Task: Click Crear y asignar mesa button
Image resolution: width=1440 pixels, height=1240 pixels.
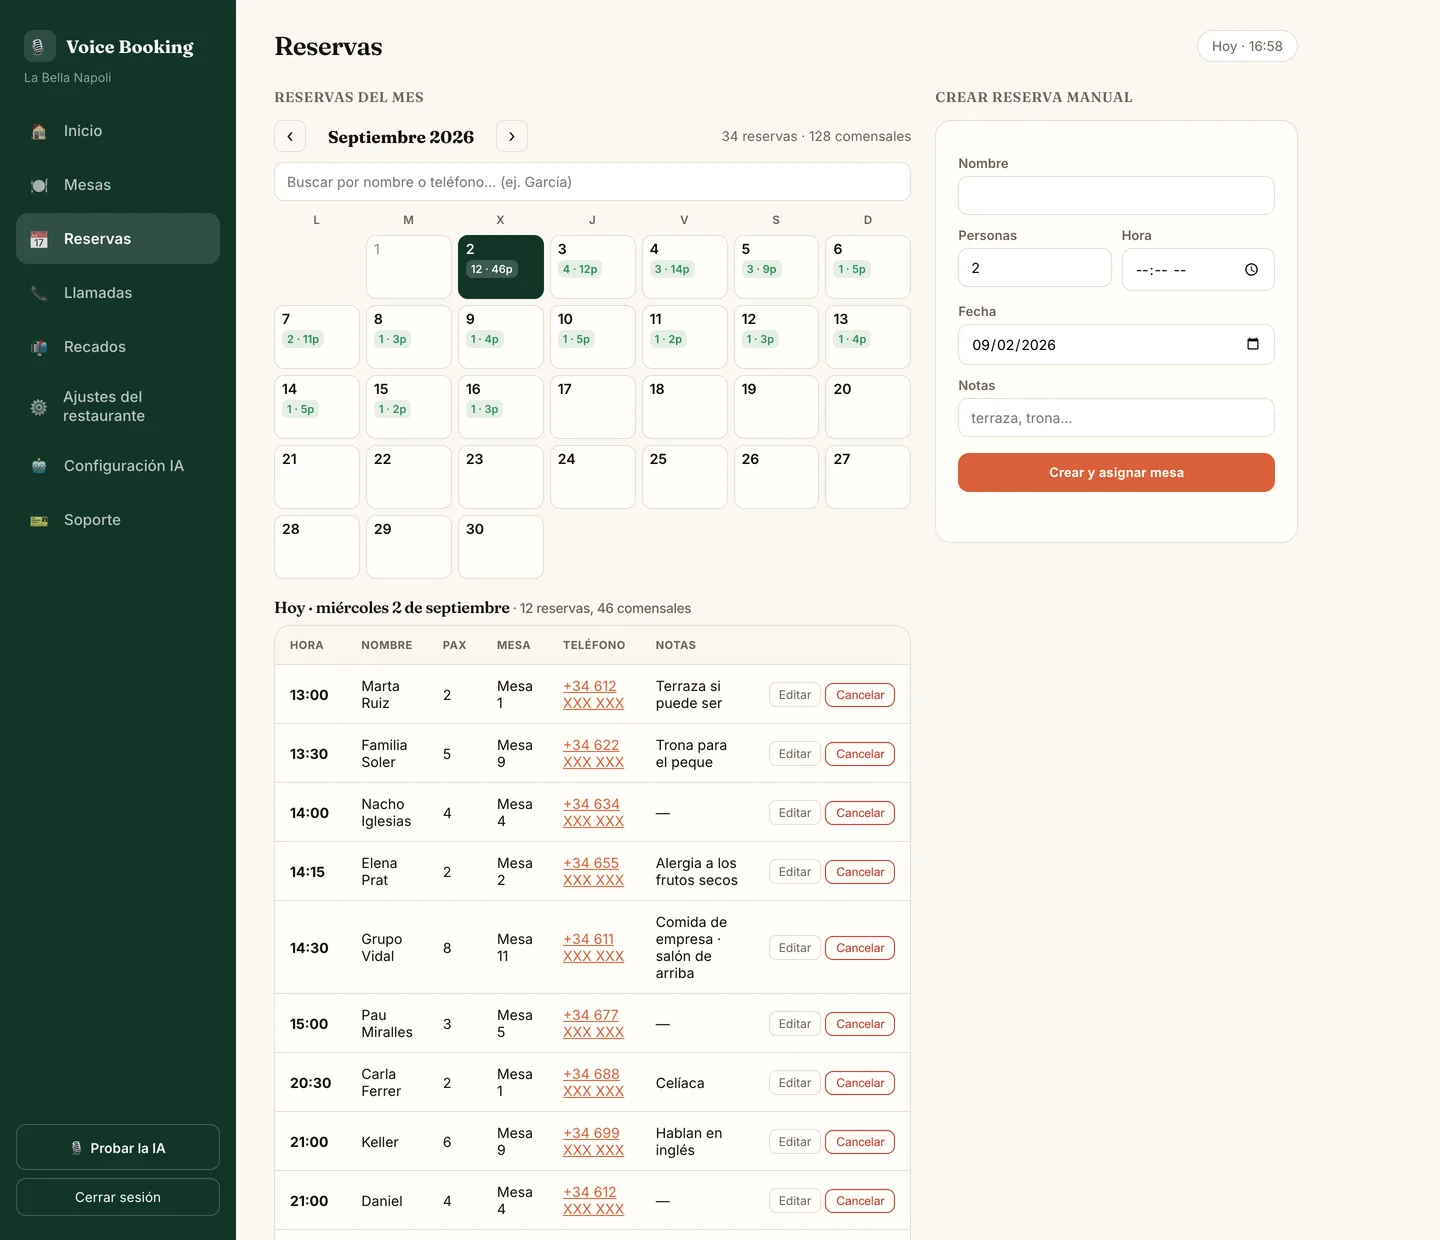Action: [x=1116, y=473]
